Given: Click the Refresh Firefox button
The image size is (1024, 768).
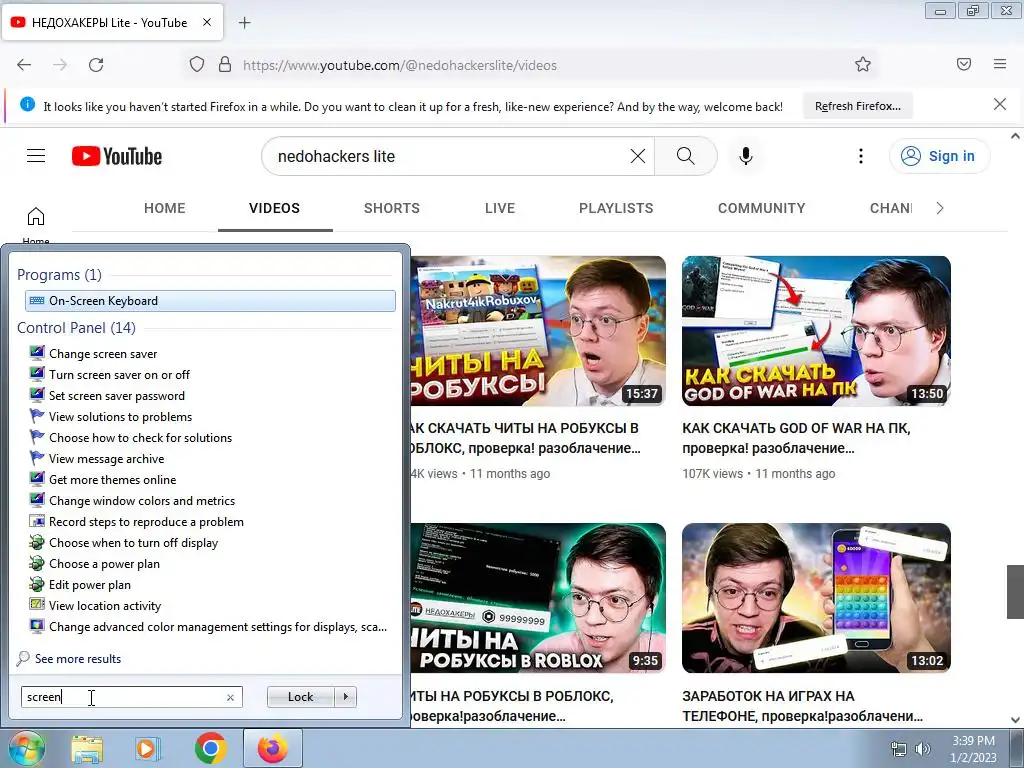Looking at the screenshot, I should pyautogui.click(x=857, y=106).
